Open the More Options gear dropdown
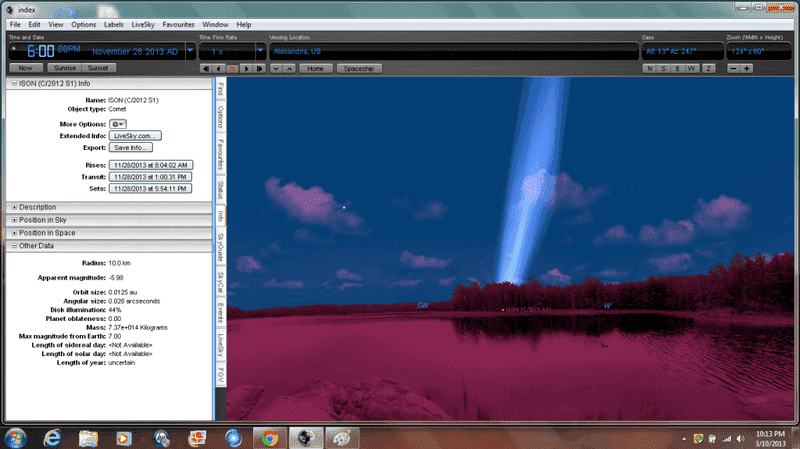The image size is (800, 449). [x=118, y=124]
